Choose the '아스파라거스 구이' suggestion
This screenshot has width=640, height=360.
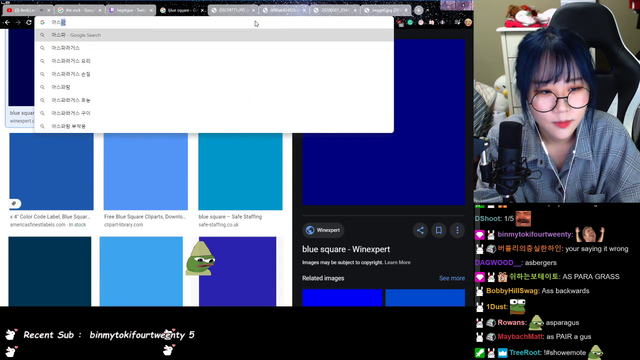(214, 113)
